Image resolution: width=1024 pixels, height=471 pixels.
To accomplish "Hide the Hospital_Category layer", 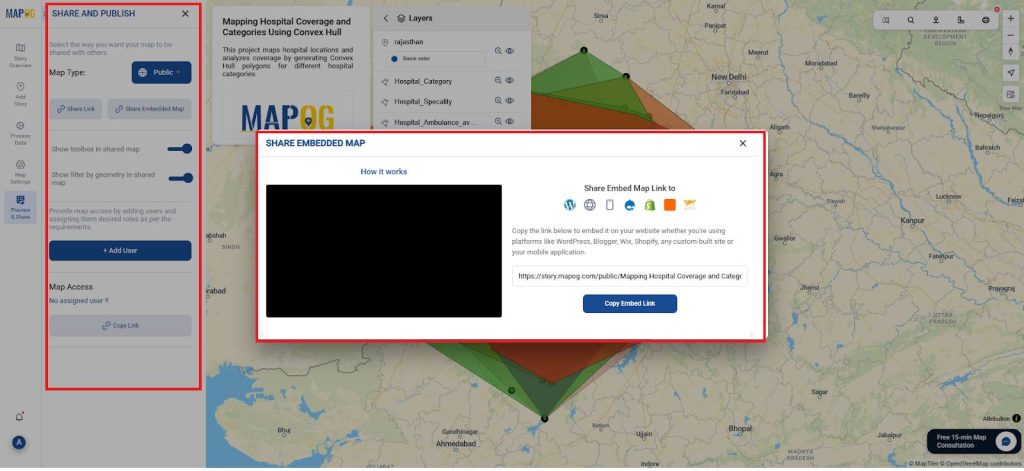I will [510, 81].
